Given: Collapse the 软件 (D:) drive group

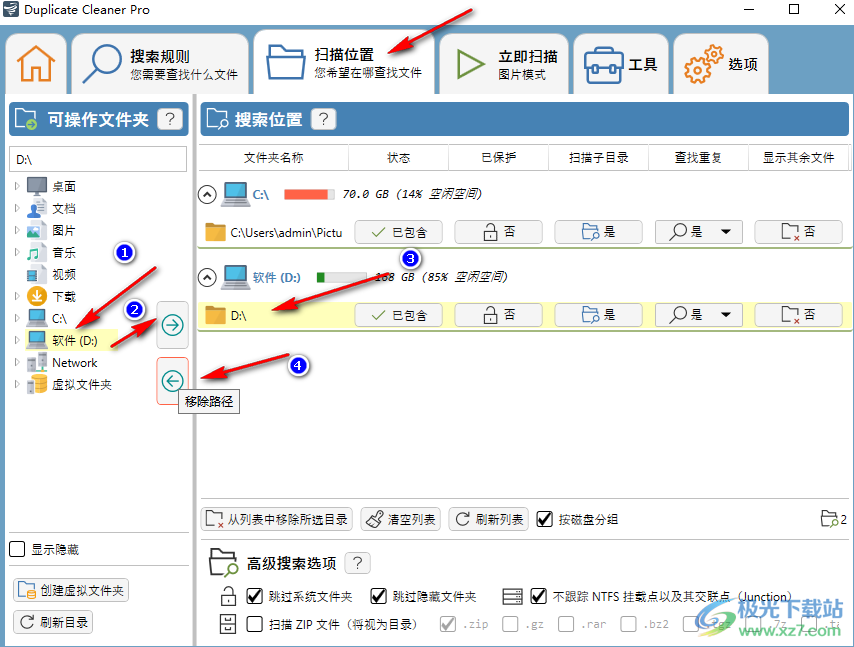Looking at the screenshot, I should coord(207,277).
